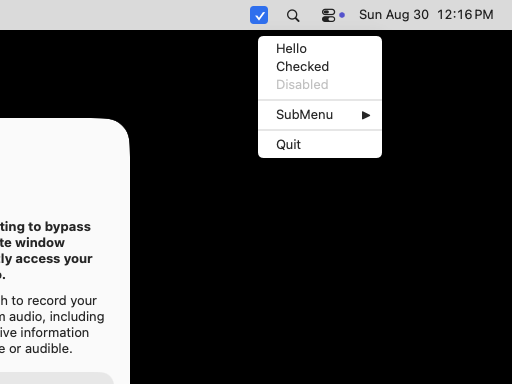Expand the SubMenu entry
The width and height of the screenshot is (512, 384).
click(x=320, y=115)
